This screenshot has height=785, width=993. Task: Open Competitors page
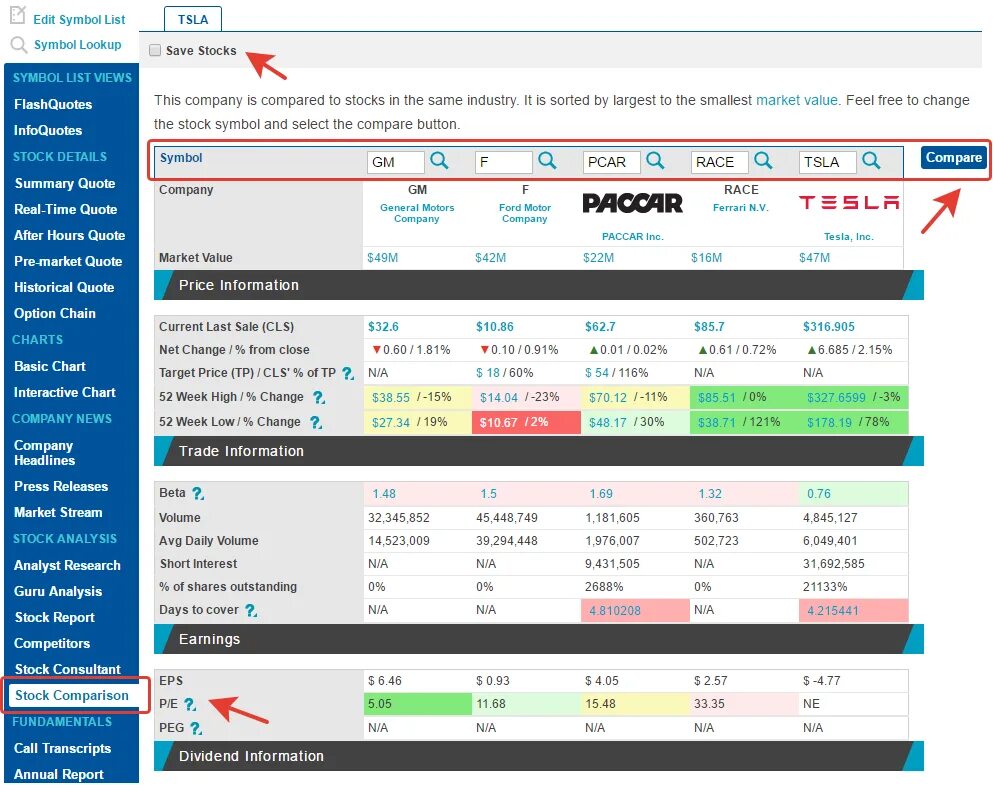(x=52, y=644)
